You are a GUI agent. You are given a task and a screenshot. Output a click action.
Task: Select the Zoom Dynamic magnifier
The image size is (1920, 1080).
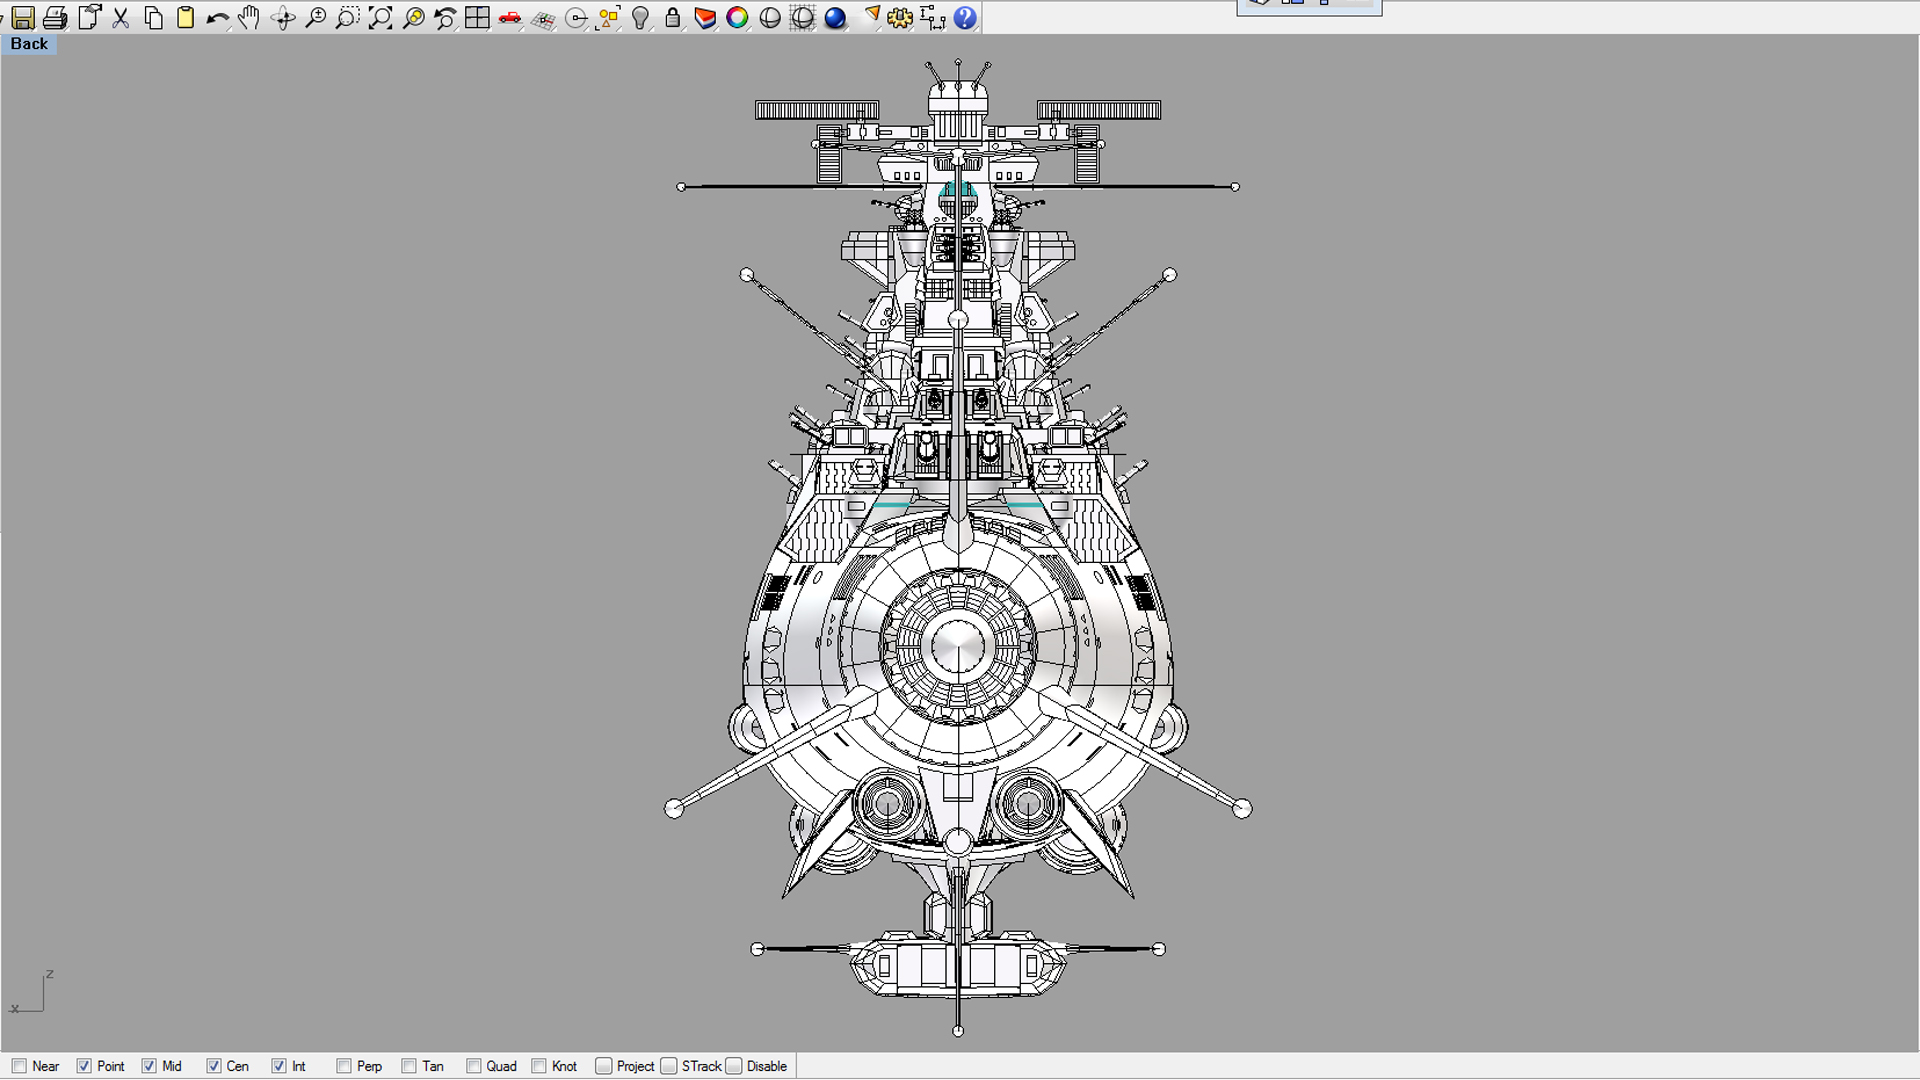pyautogui.click(x=315, y=18)
